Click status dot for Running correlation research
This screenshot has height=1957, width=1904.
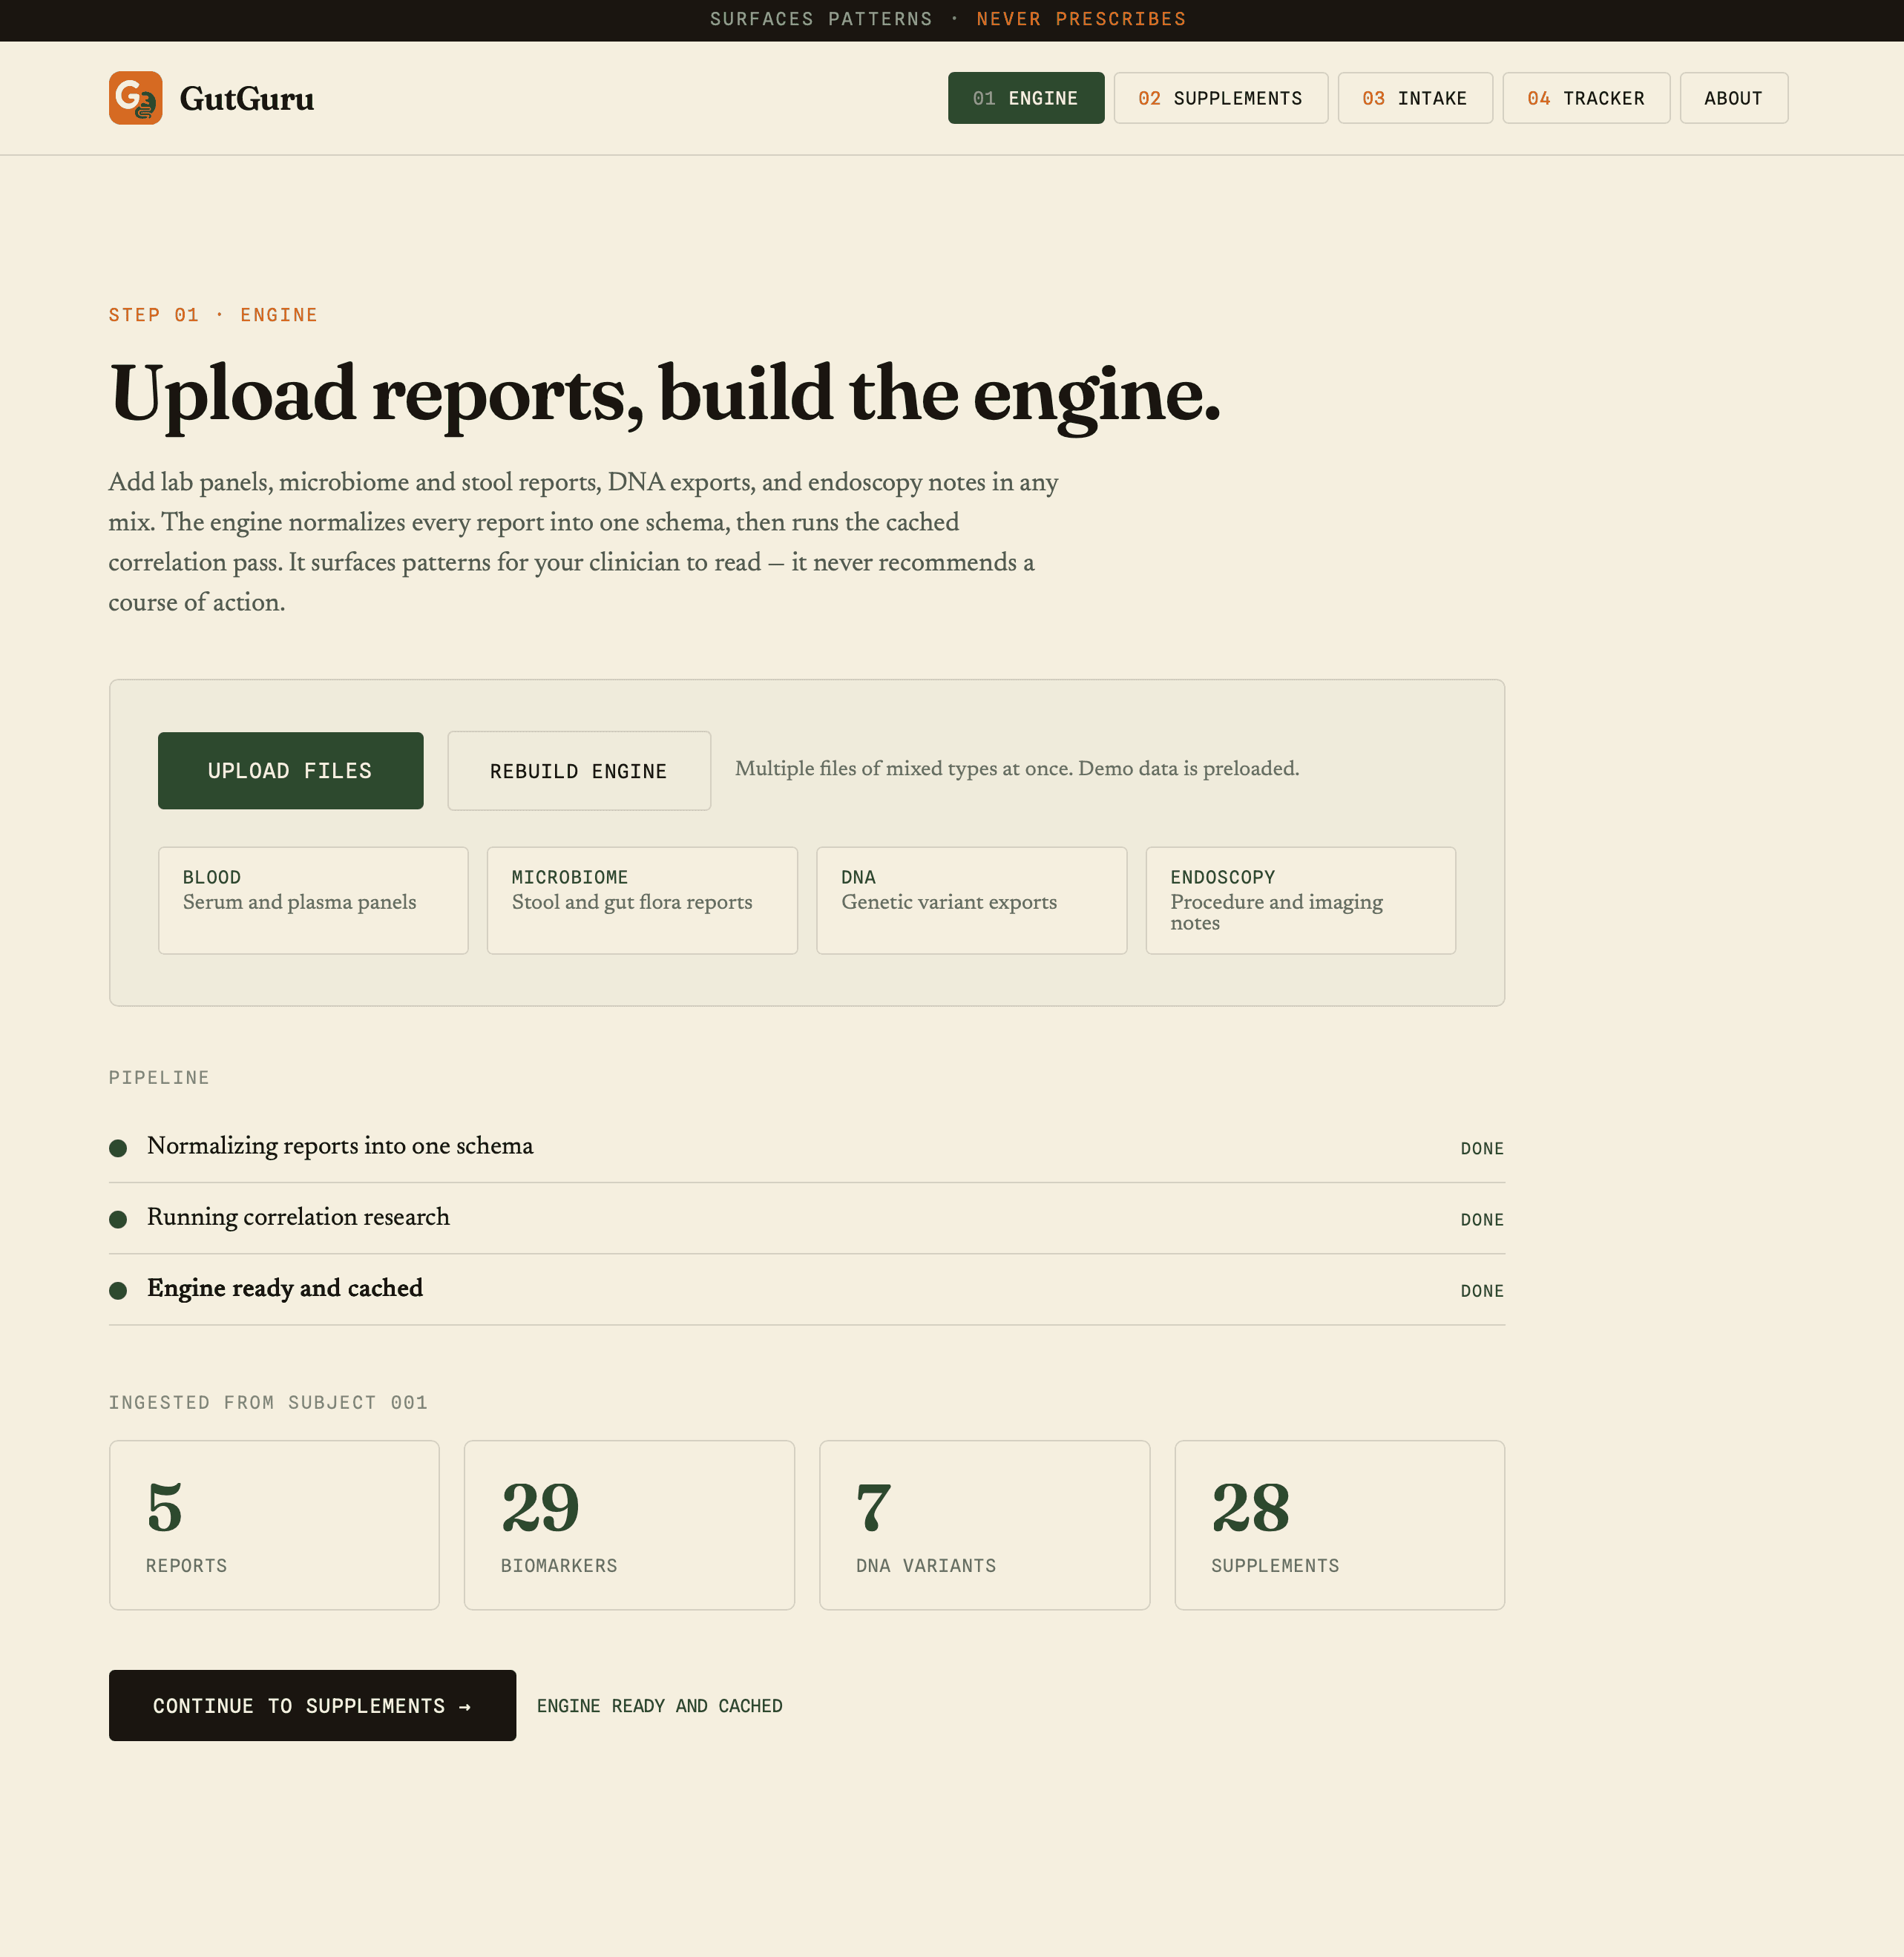pyautogui.click(x=118, y=1219)
